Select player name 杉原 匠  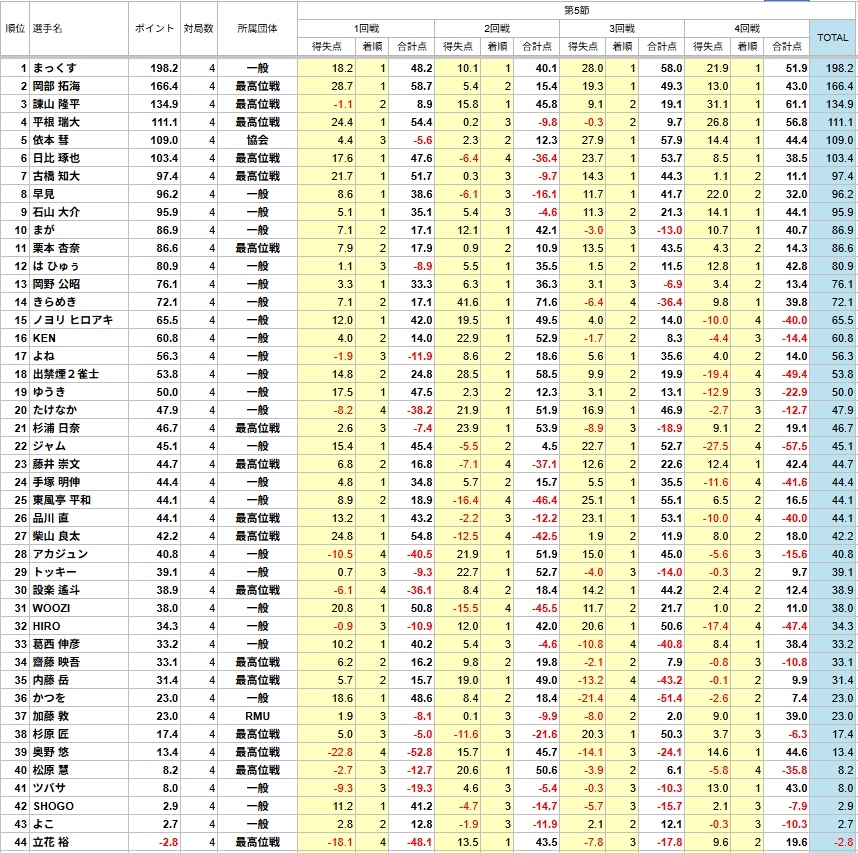pos(51,734)
